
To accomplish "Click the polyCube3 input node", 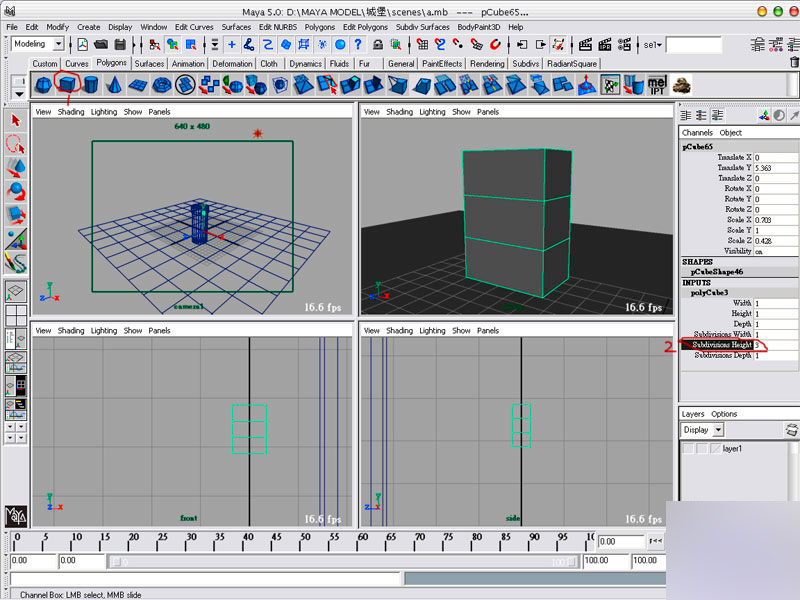I will coord(710,291).
